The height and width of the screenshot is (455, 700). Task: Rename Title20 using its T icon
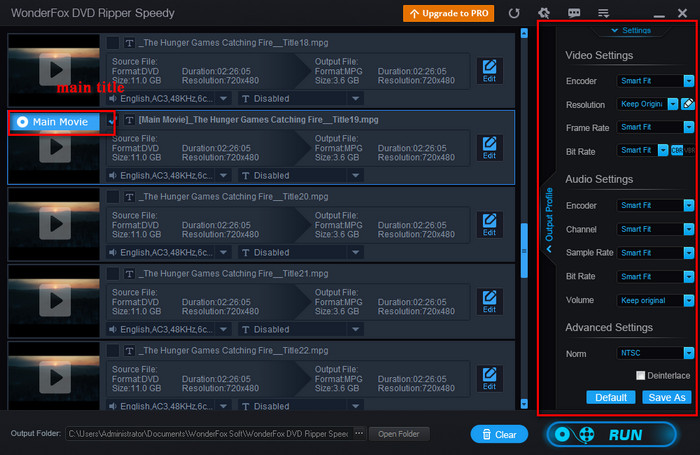(129, 197)
